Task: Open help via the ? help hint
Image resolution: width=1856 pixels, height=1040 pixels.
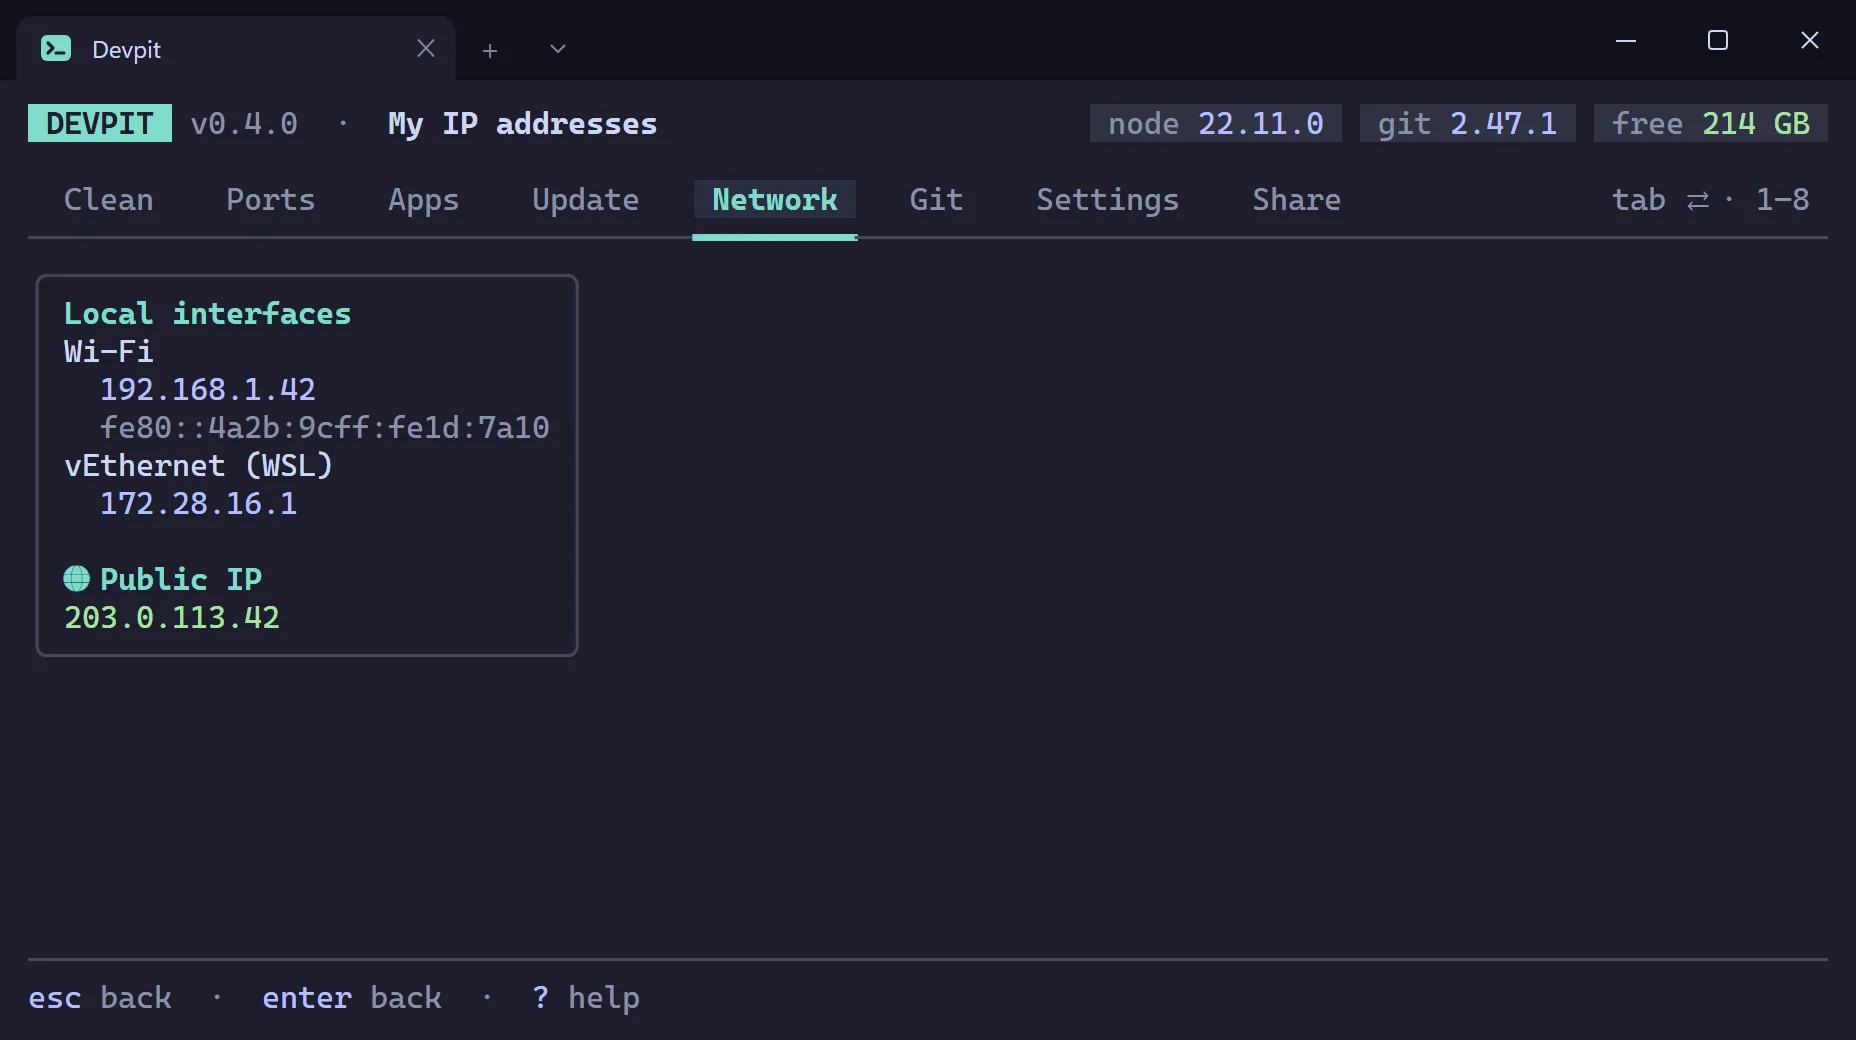Action: click(586, 998)
